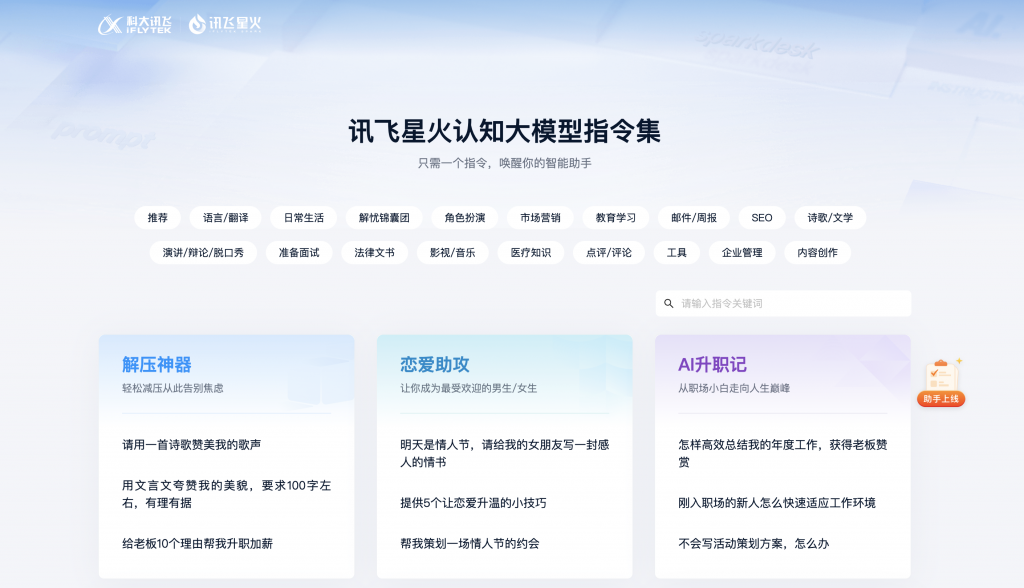Choose the 医疗知识 category
Screen dimensions: 1024x588
coord(531,252)
